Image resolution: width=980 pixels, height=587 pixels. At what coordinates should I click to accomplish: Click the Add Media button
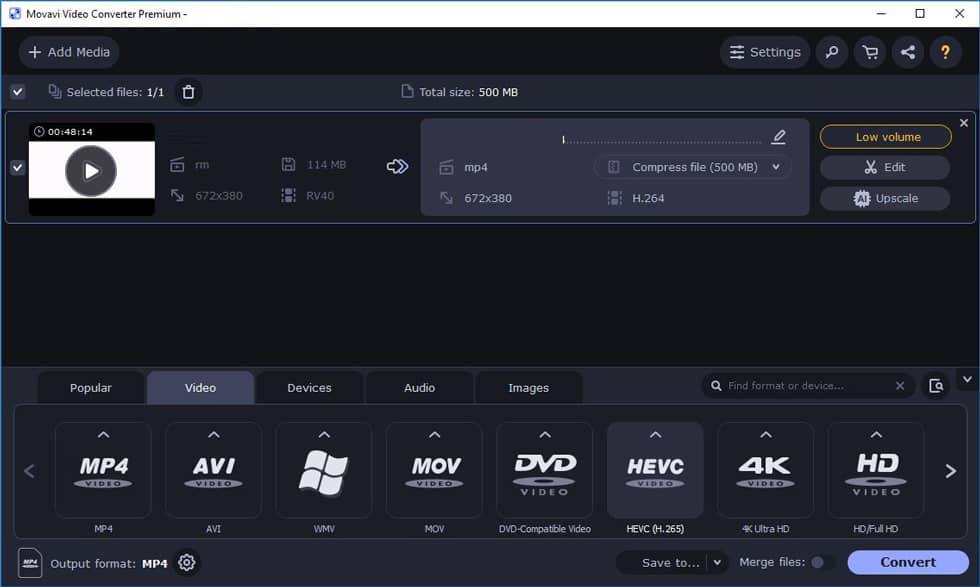tap(69, 52)
